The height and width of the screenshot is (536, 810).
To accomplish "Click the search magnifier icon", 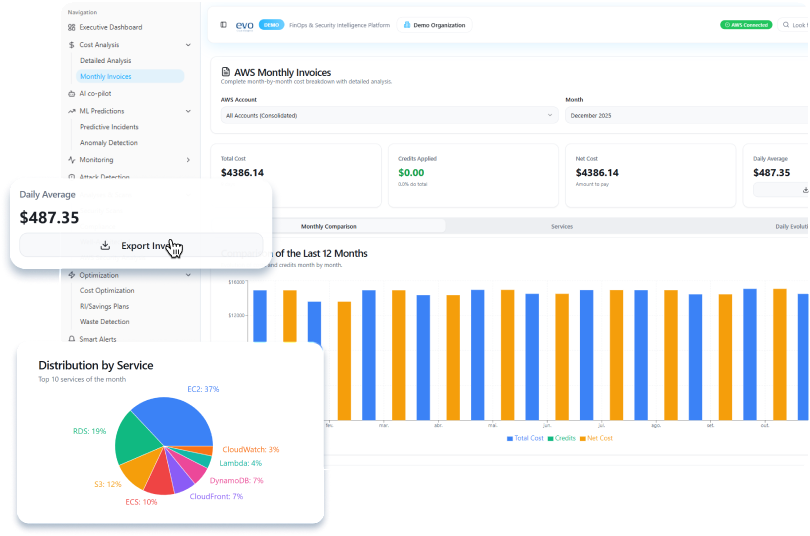I will pyautogui.click(x=786, y=25).
